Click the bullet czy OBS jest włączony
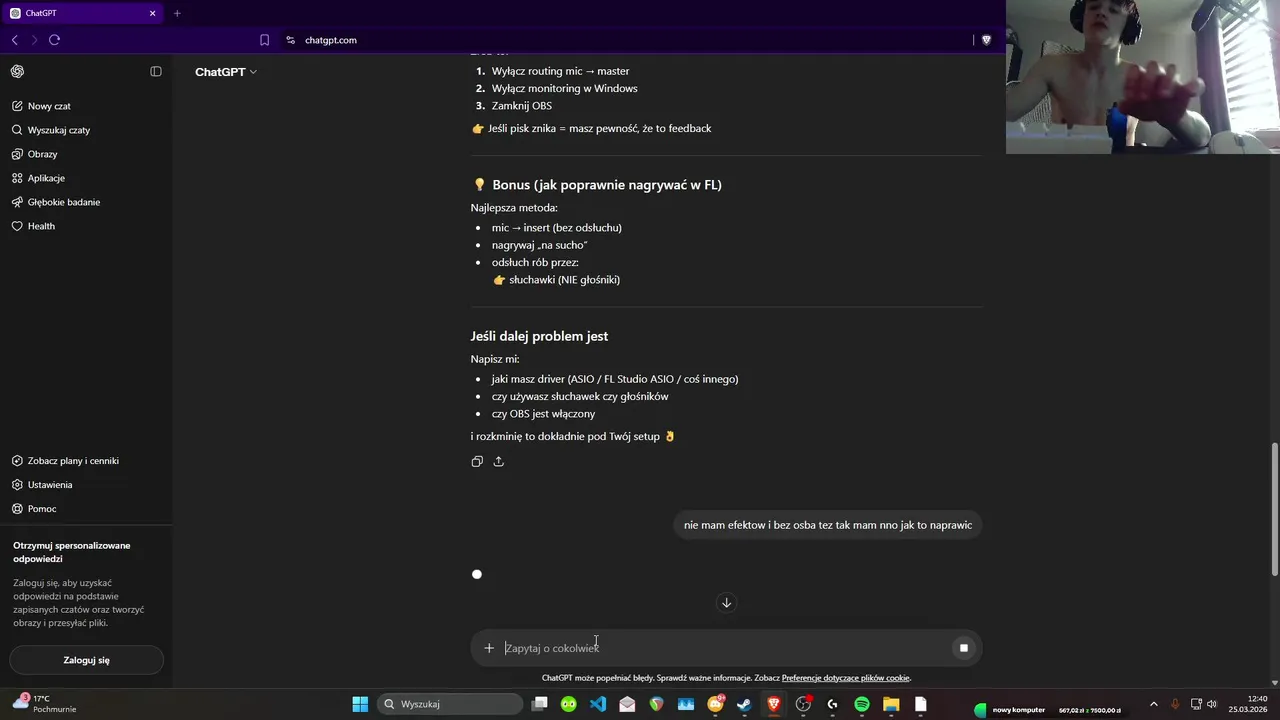The image size is (1280, 720). [543, 414]
